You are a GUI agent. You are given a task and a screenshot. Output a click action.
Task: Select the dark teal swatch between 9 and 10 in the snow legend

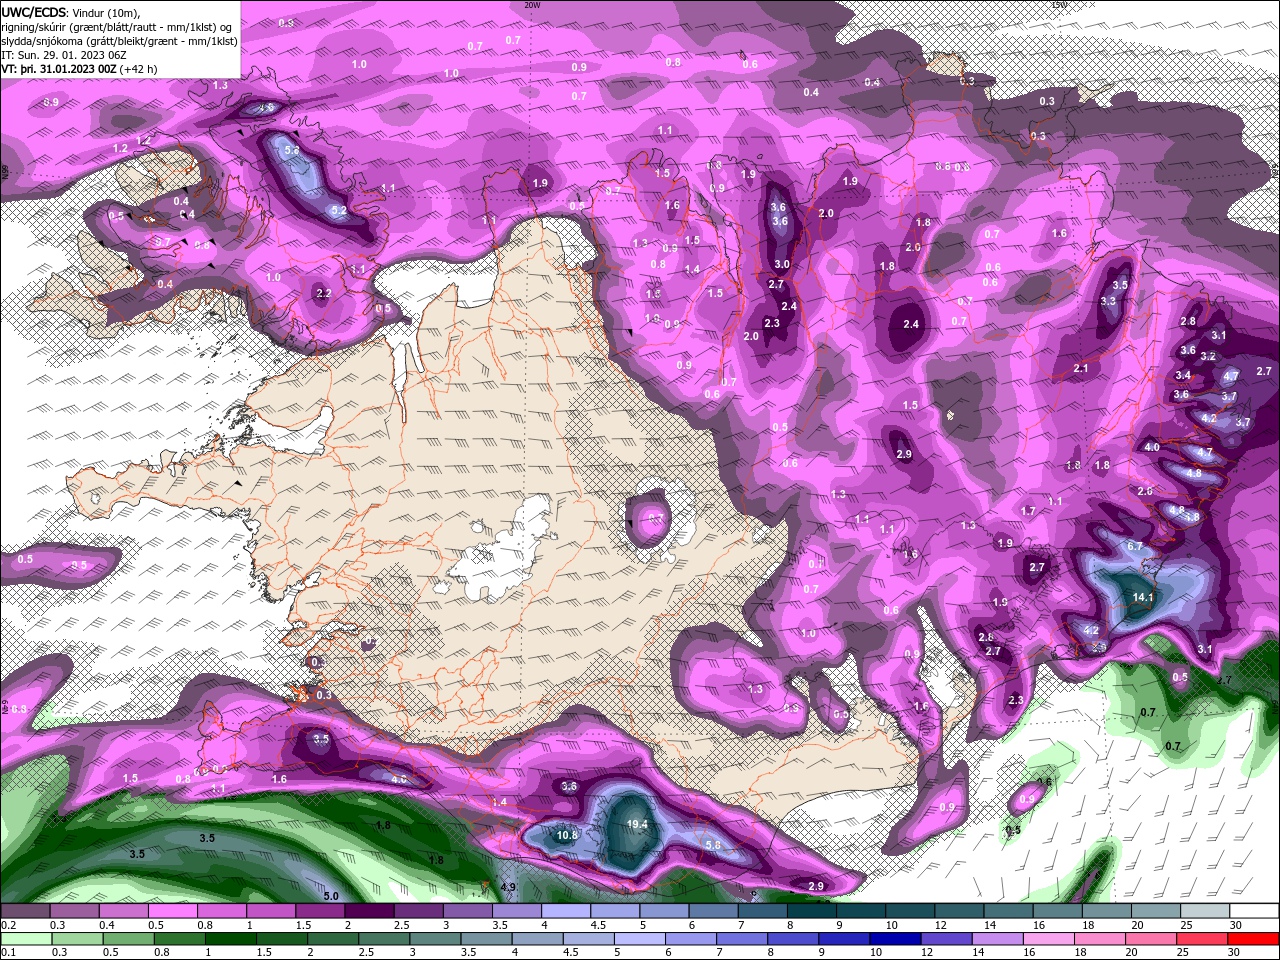pyautogui.click(x=861, y=911)
